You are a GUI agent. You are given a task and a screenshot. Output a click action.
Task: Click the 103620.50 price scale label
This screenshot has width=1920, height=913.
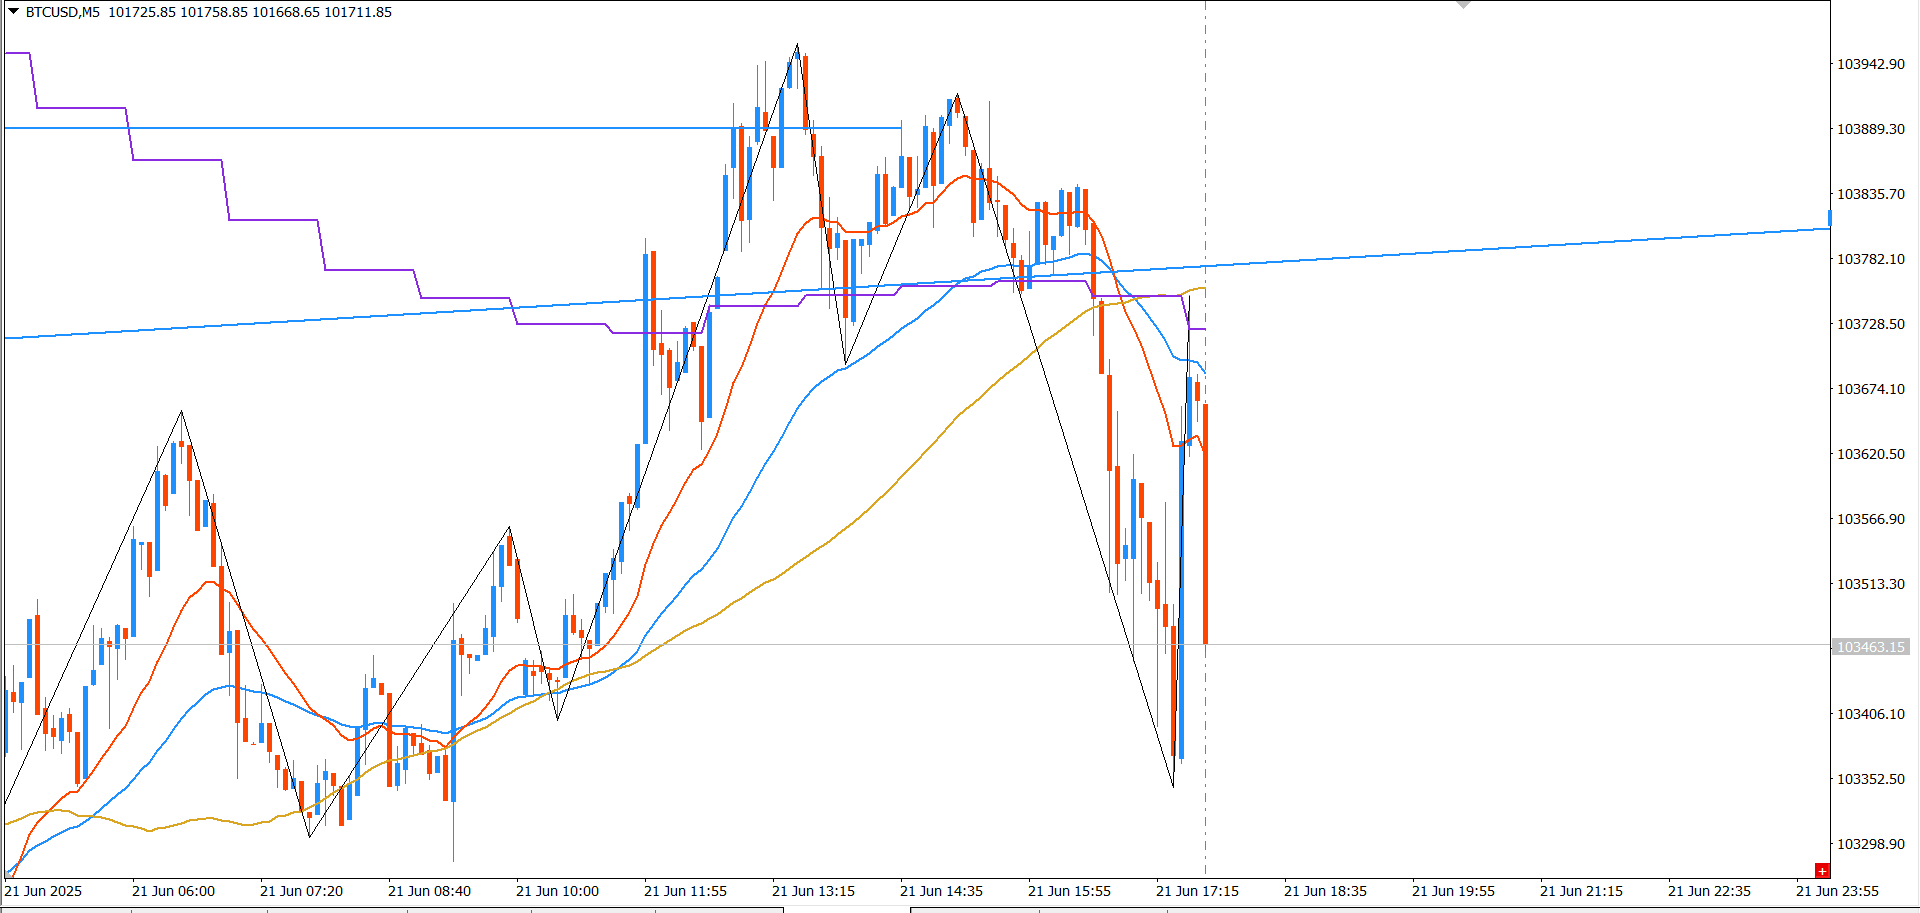[1871, 454]
